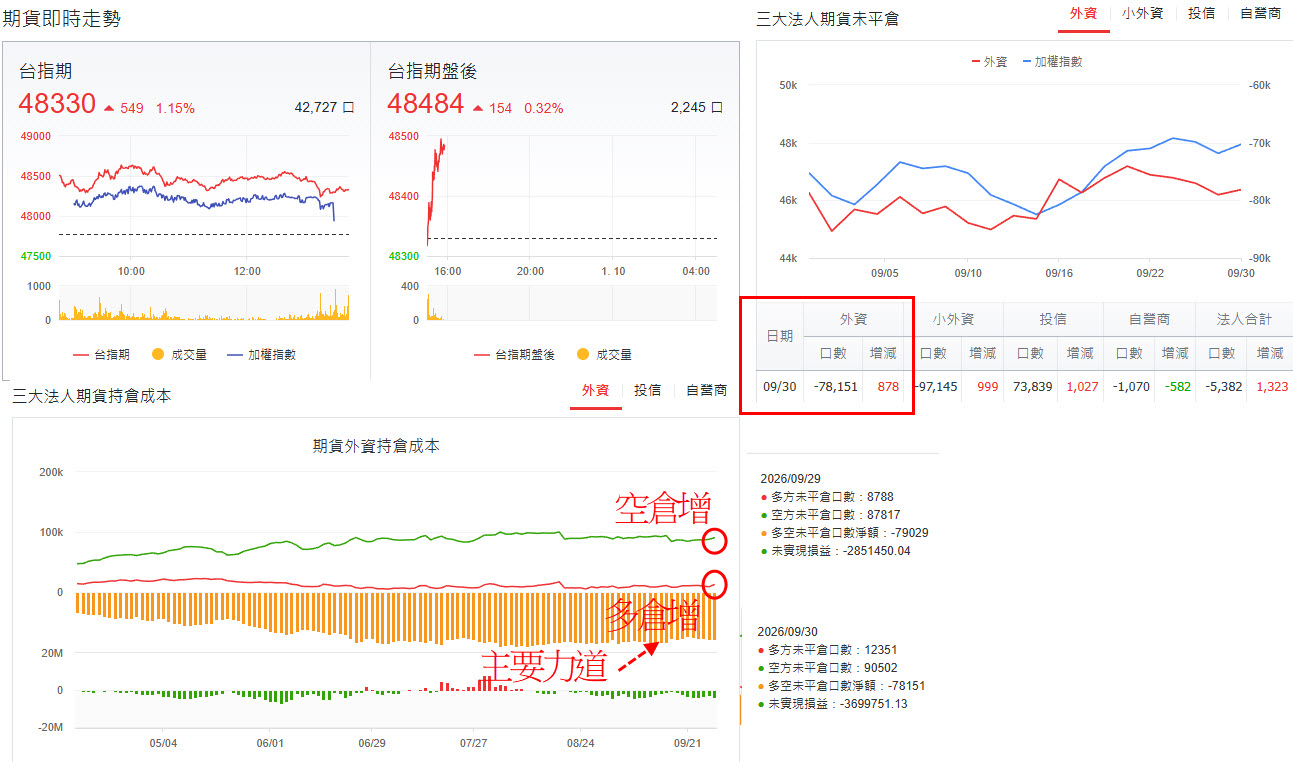Click the 台指期盤後 price 48484
This screenshot has height=762, width=1293.
click(x=426, y=104)
